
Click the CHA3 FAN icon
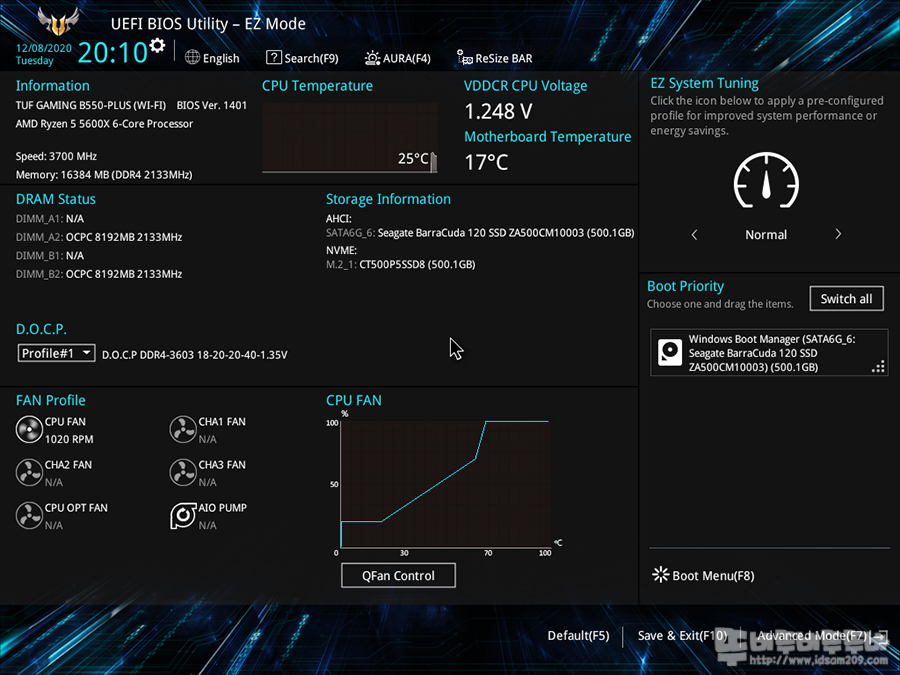(x=183, y=472)
